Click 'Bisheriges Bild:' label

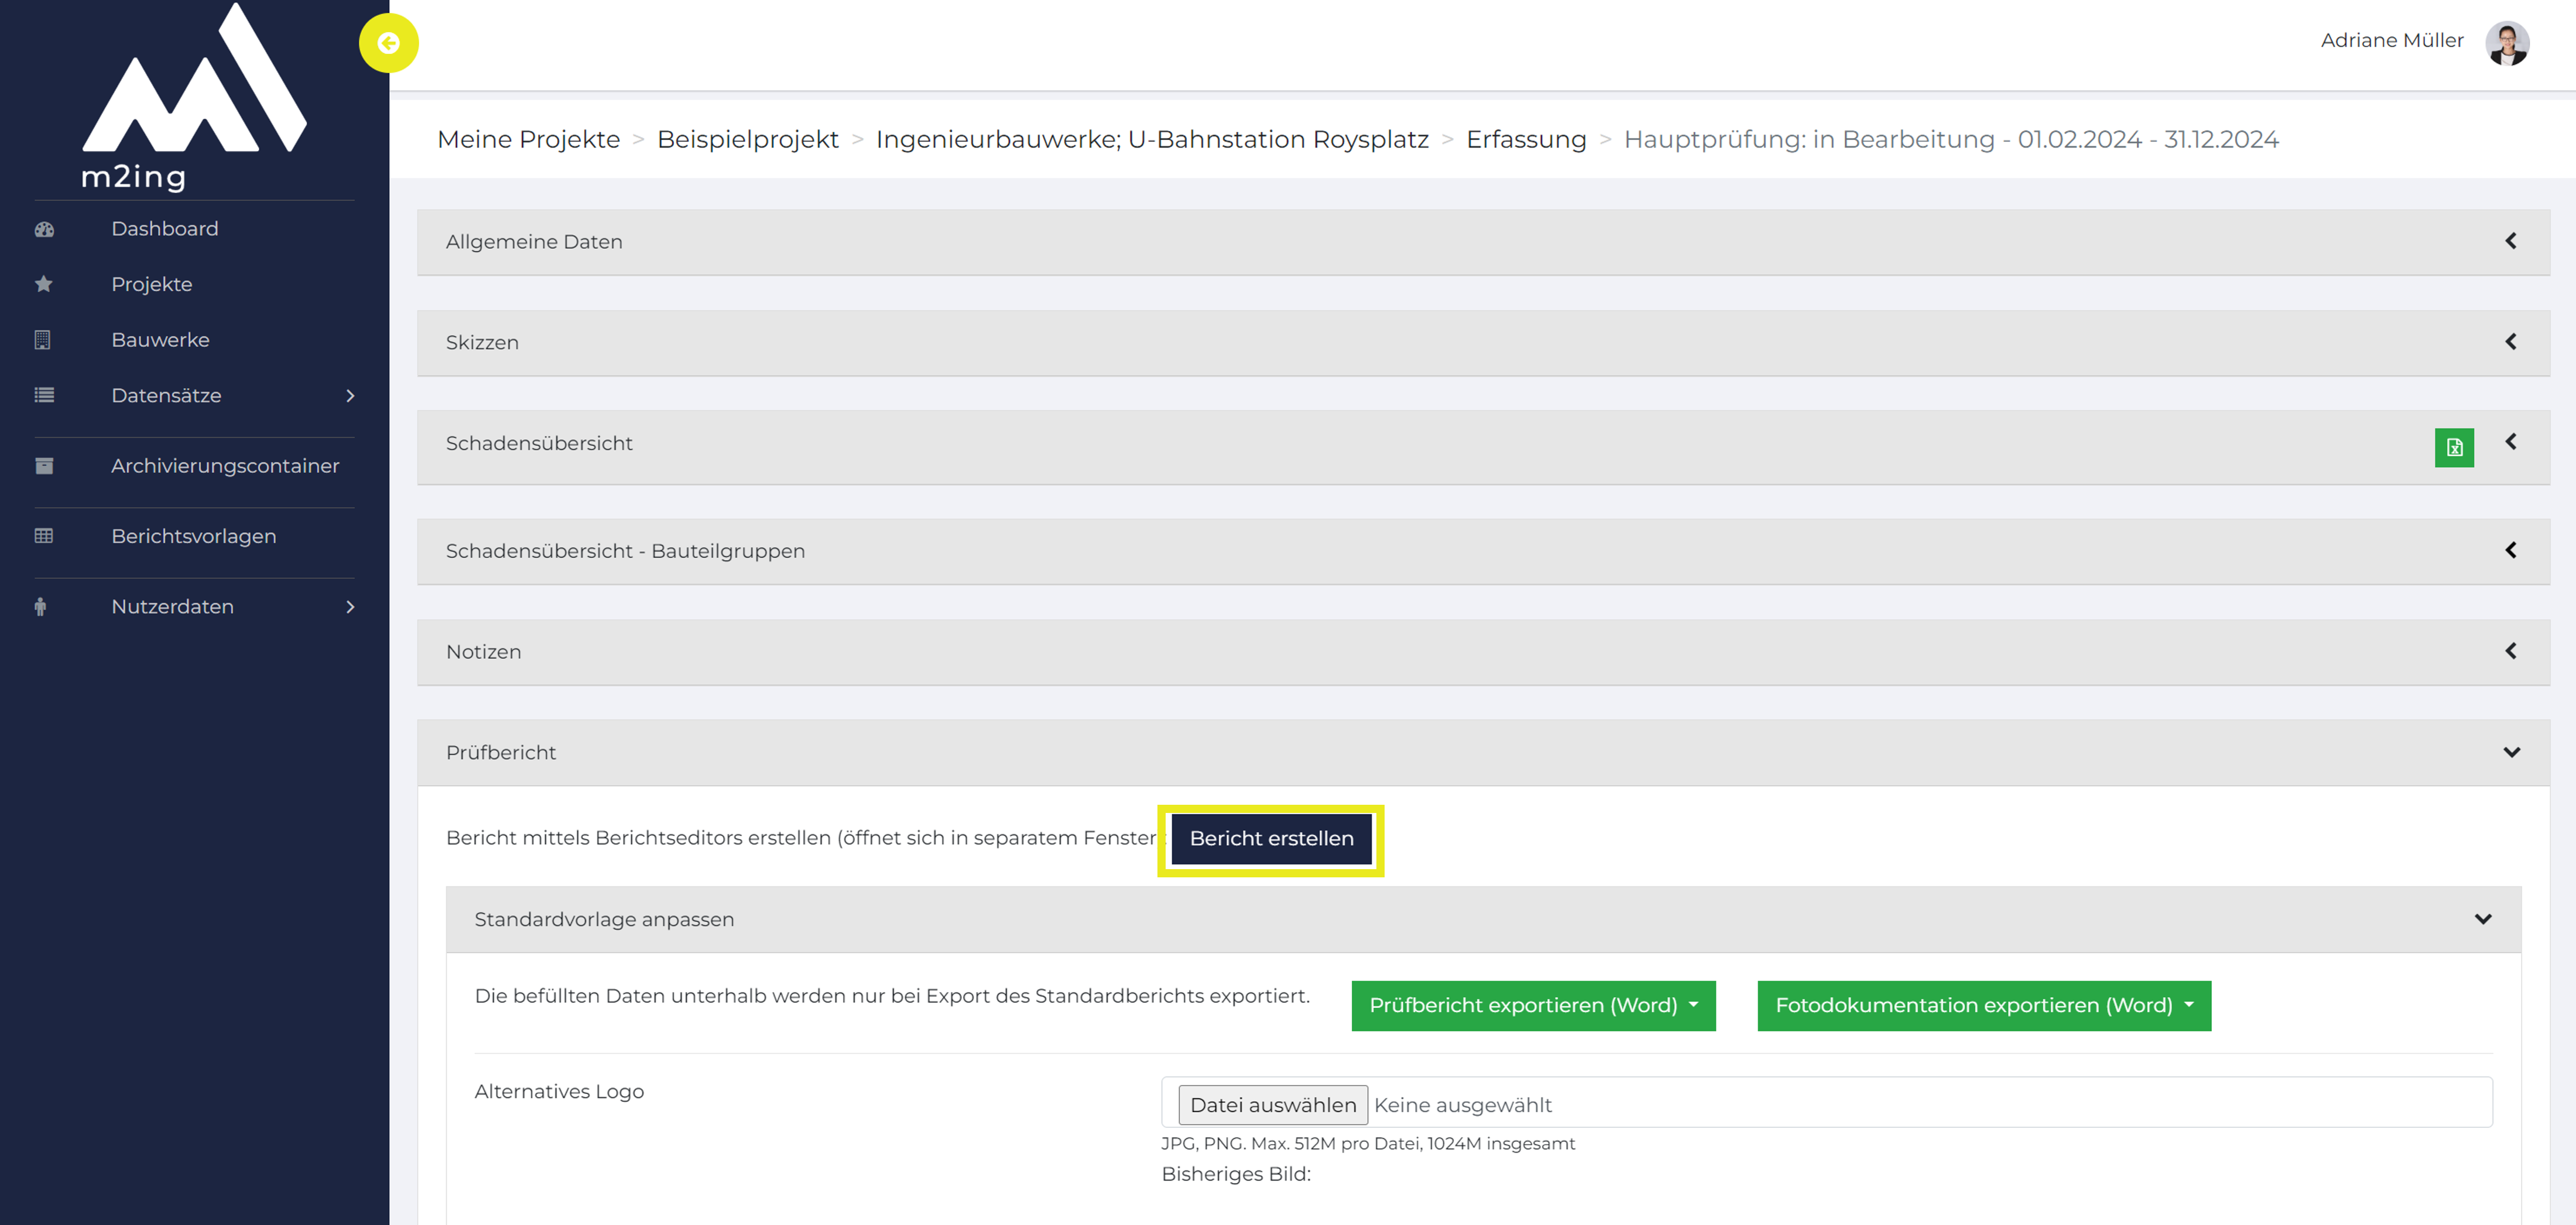point(1236,1174)
